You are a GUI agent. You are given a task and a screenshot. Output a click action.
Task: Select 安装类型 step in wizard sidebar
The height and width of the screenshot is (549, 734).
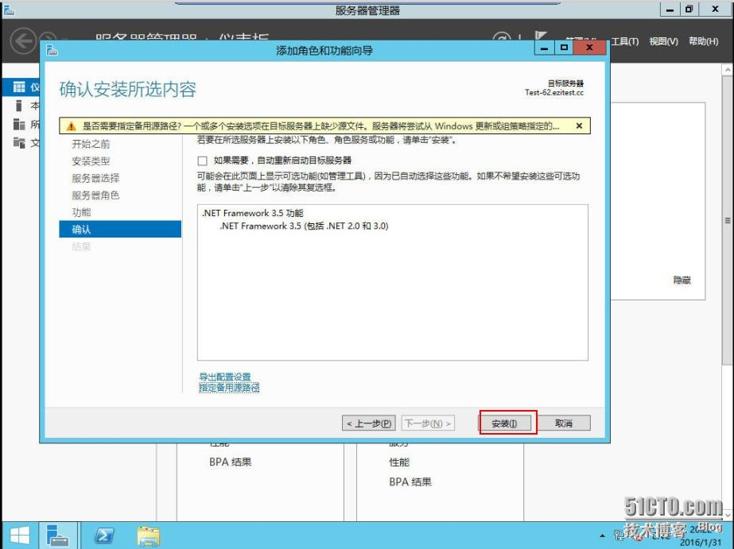pyautogui.click(x=91, y=161)
